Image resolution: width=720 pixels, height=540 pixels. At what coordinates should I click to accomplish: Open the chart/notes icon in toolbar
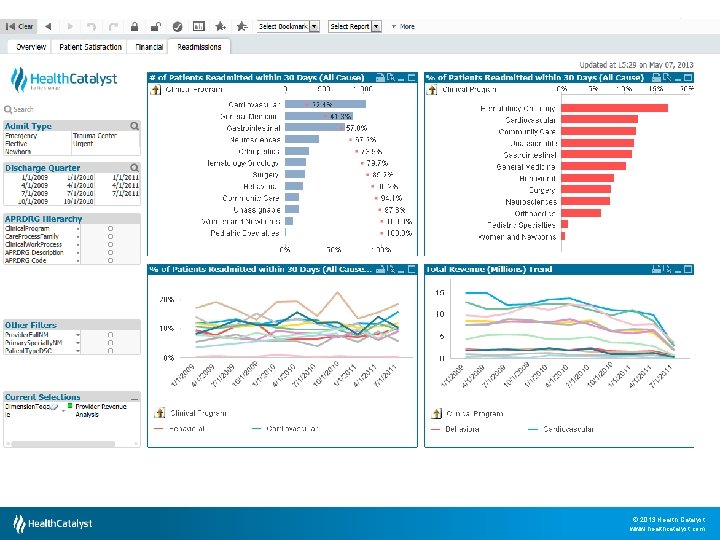199,26
